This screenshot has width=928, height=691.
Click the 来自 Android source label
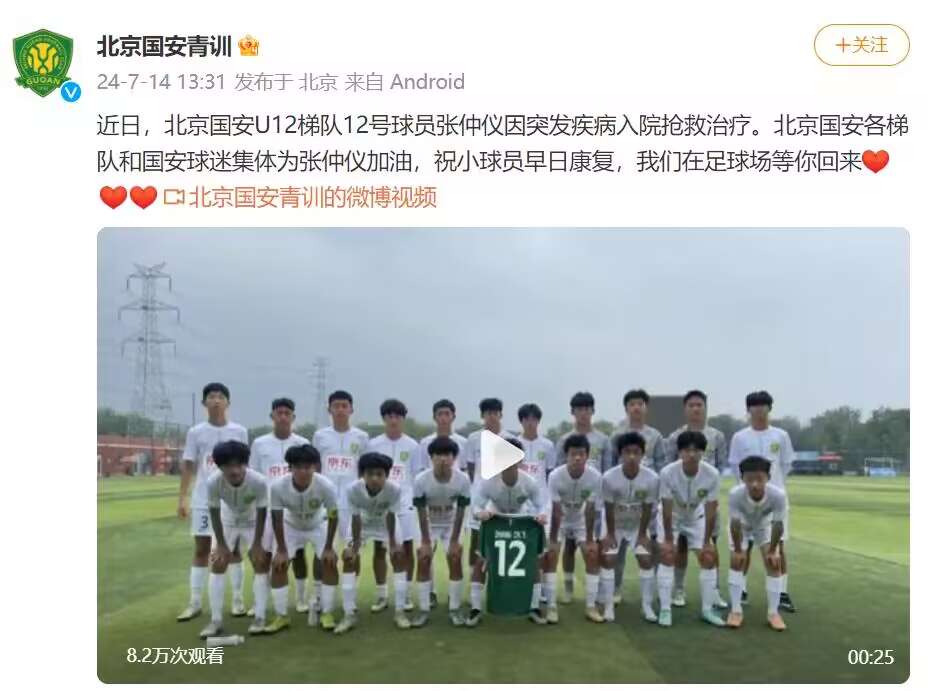(x=404, y=82)
